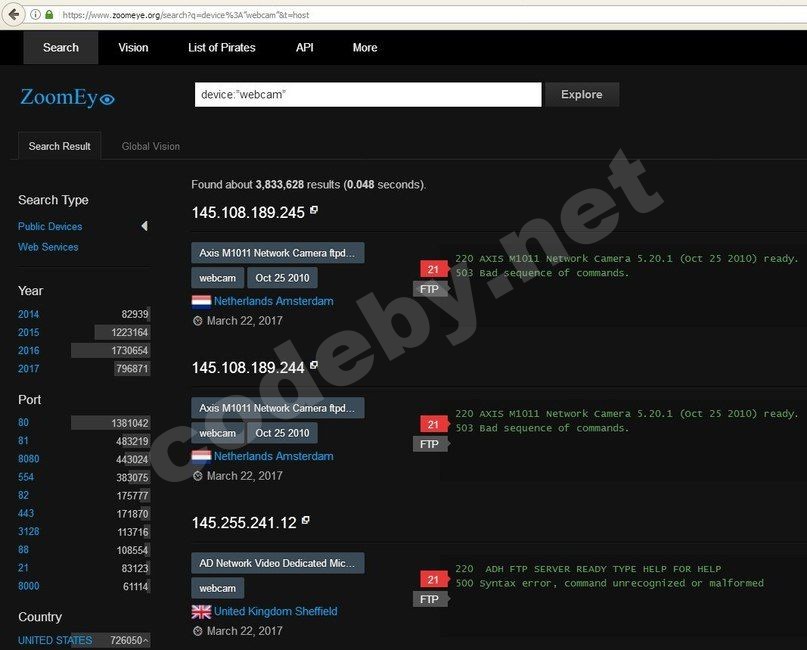Click the Netherlands flag in first result
Image resolution: width=807 pixels, height=650 pixels.
pos(201,301)
